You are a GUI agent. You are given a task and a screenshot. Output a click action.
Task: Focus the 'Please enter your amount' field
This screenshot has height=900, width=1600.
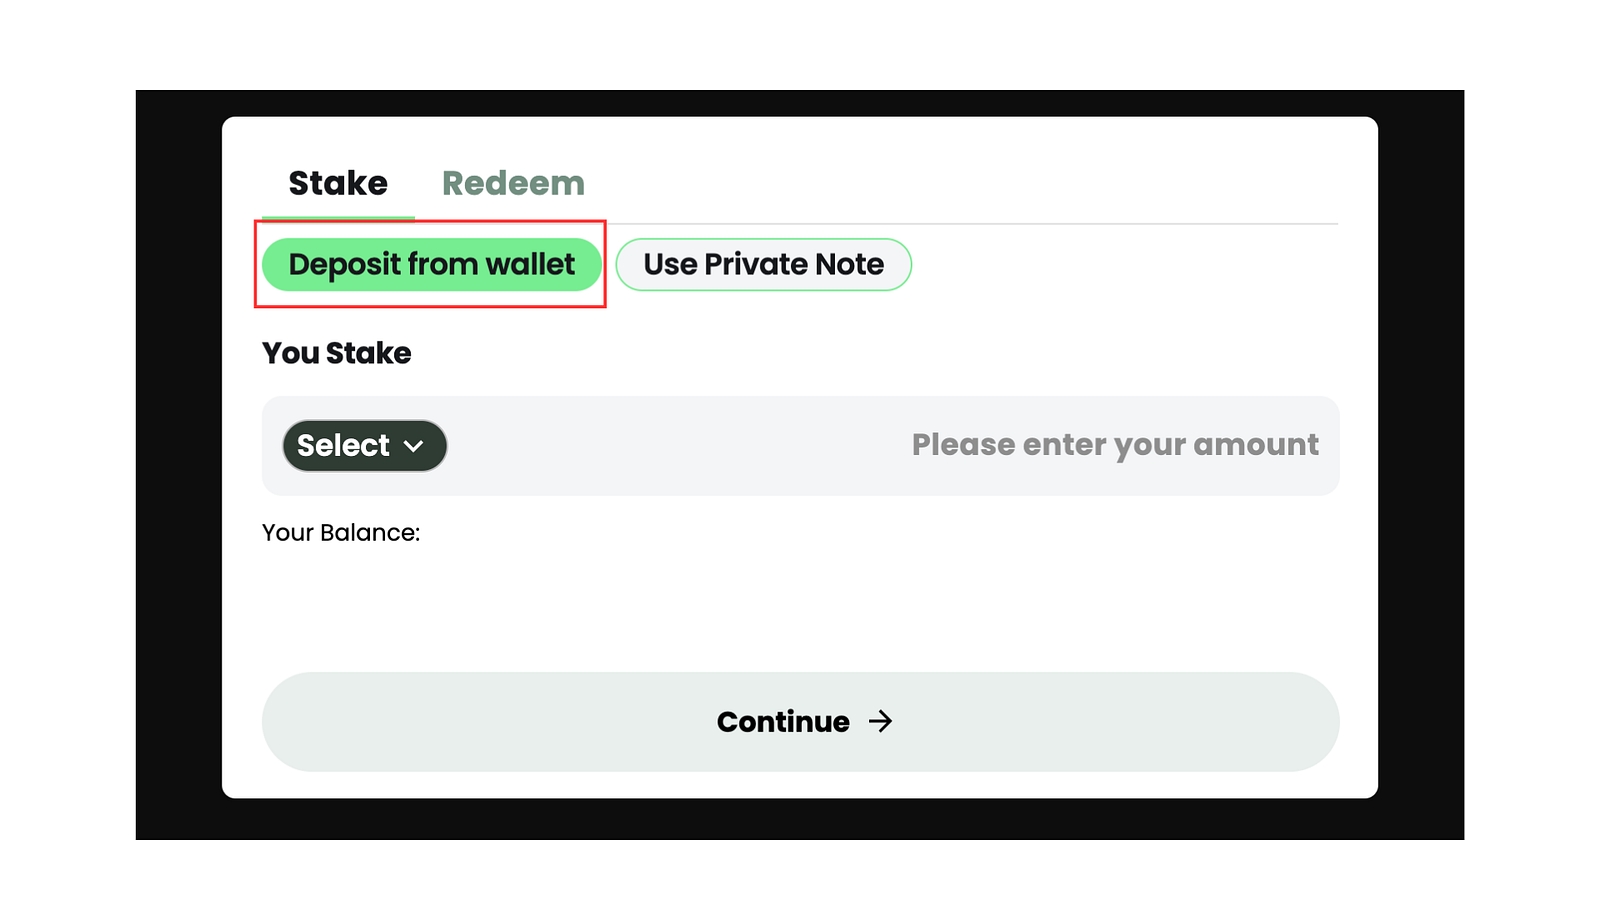(x=1114, y=445)
